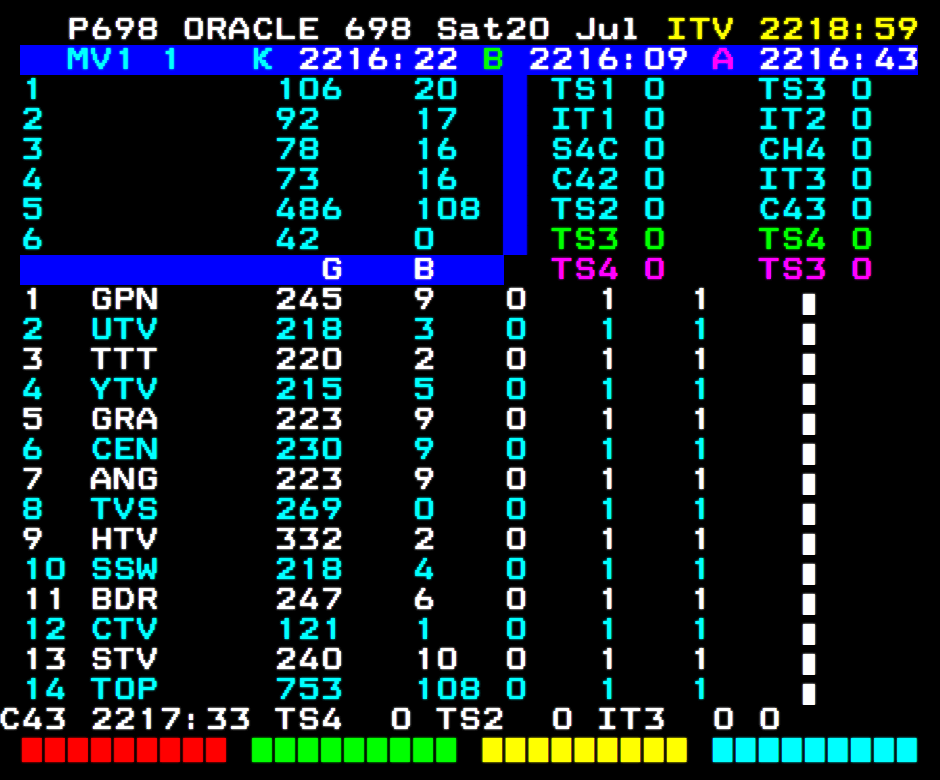Click the G column header

(x=332, y=269)
